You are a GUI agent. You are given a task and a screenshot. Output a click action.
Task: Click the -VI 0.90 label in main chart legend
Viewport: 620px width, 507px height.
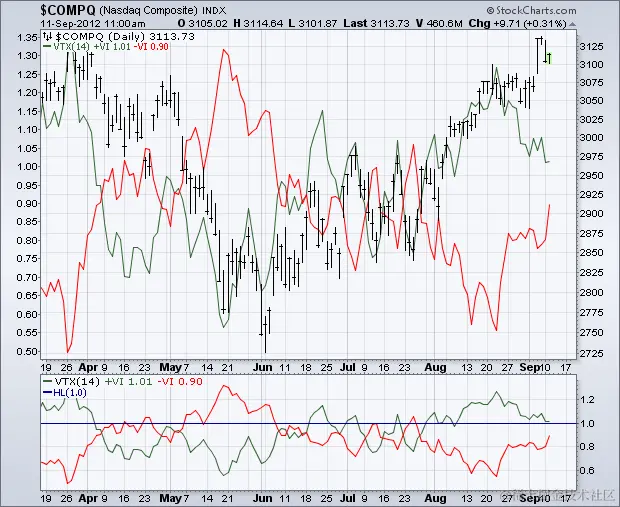pos(151,47)
